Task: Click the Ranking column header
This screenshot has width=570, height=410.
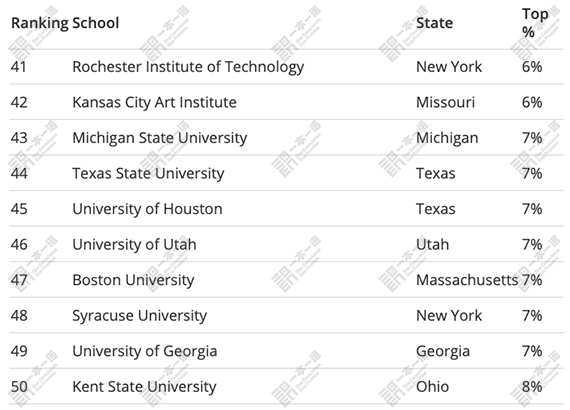Action: click(x=40, y=23)
